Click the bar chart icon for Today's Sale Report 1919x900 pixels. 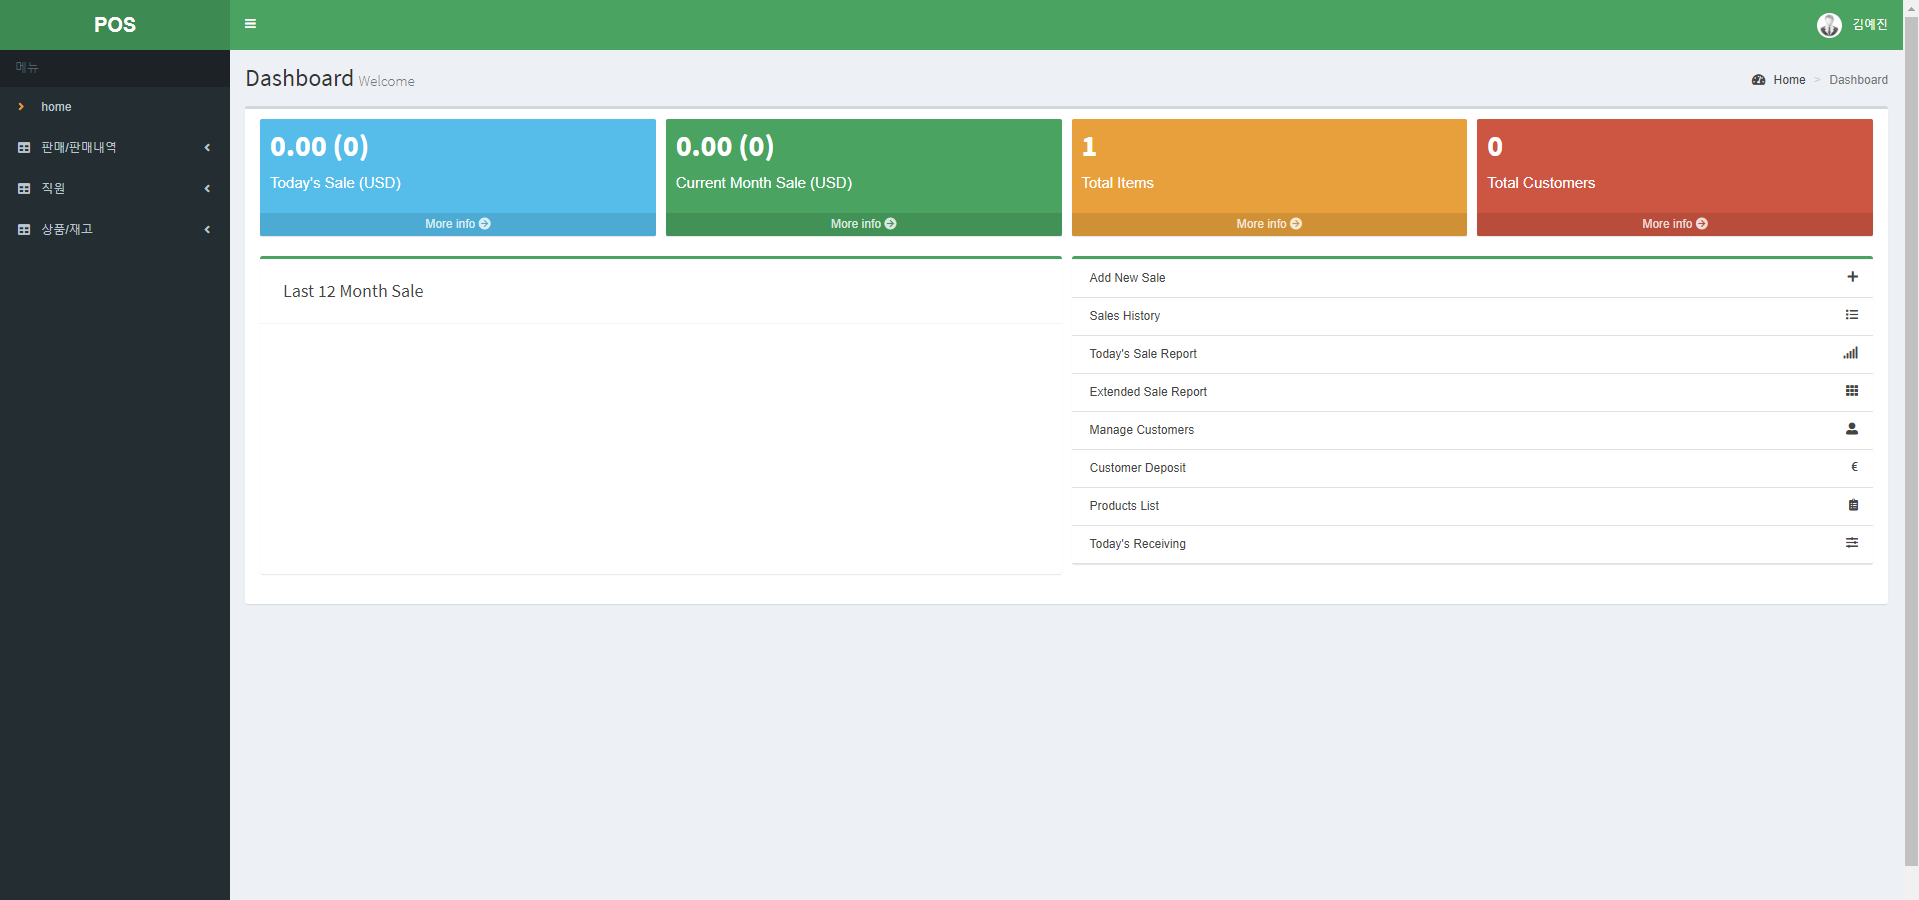(x=1850, y=353)
